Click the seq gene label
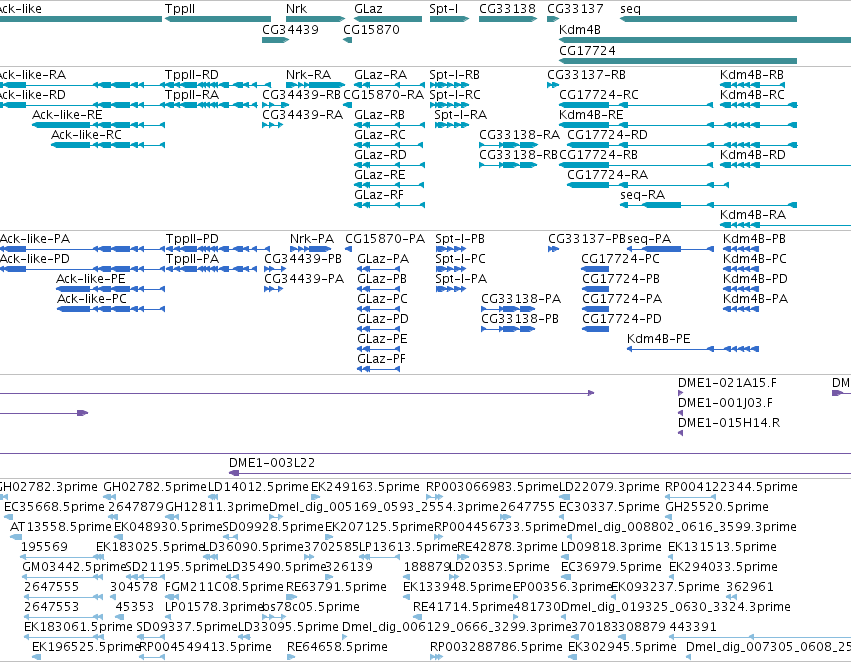 click(630, 9)
